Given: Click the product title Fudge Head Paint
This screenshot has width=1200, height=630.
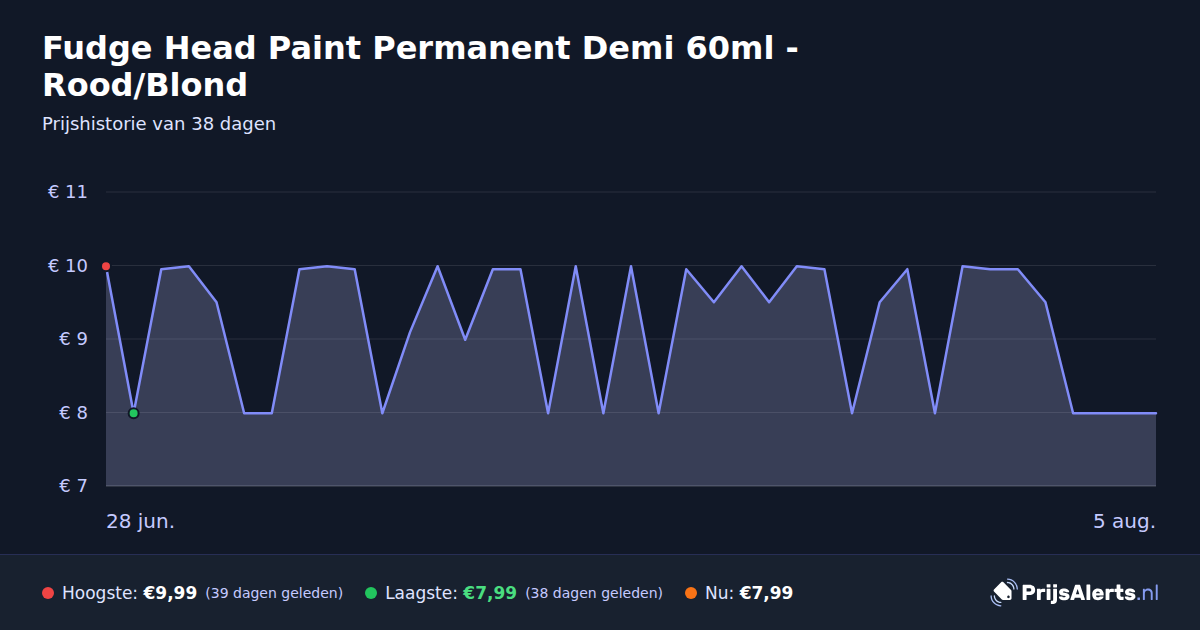Looking at the screenshot, I should [x=421, y=66].
